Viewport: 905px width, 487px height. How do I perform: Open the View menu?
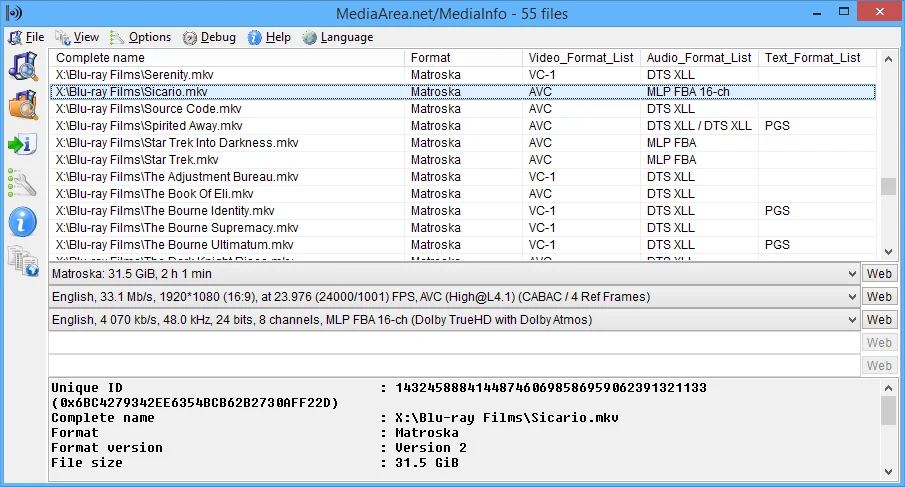tap(77, 37)
